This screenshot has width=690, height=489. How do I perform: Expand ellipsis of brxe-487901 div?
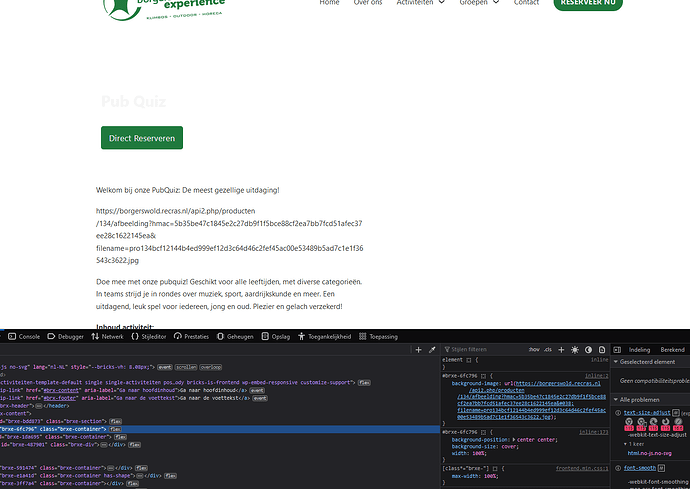pyautogui.click(x=104, y=445)
